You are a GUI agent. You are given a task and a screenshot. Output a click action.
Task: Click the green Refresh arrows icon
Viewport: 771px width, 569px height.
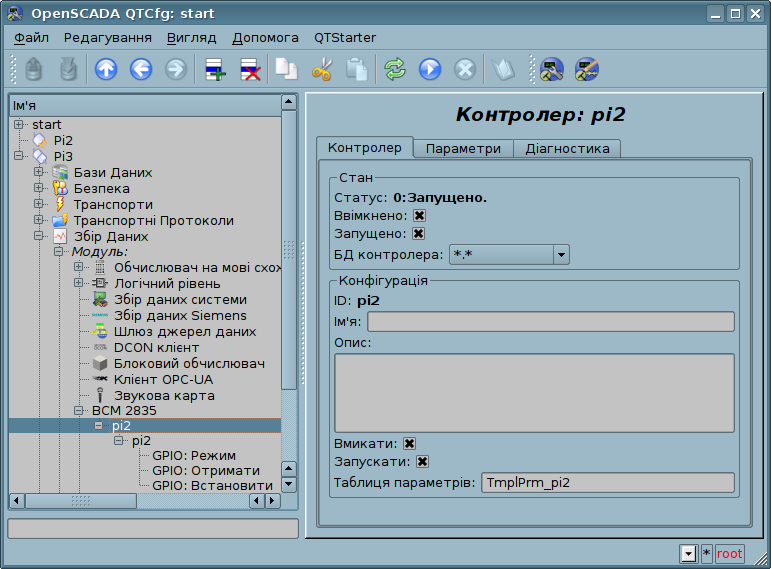395,69
